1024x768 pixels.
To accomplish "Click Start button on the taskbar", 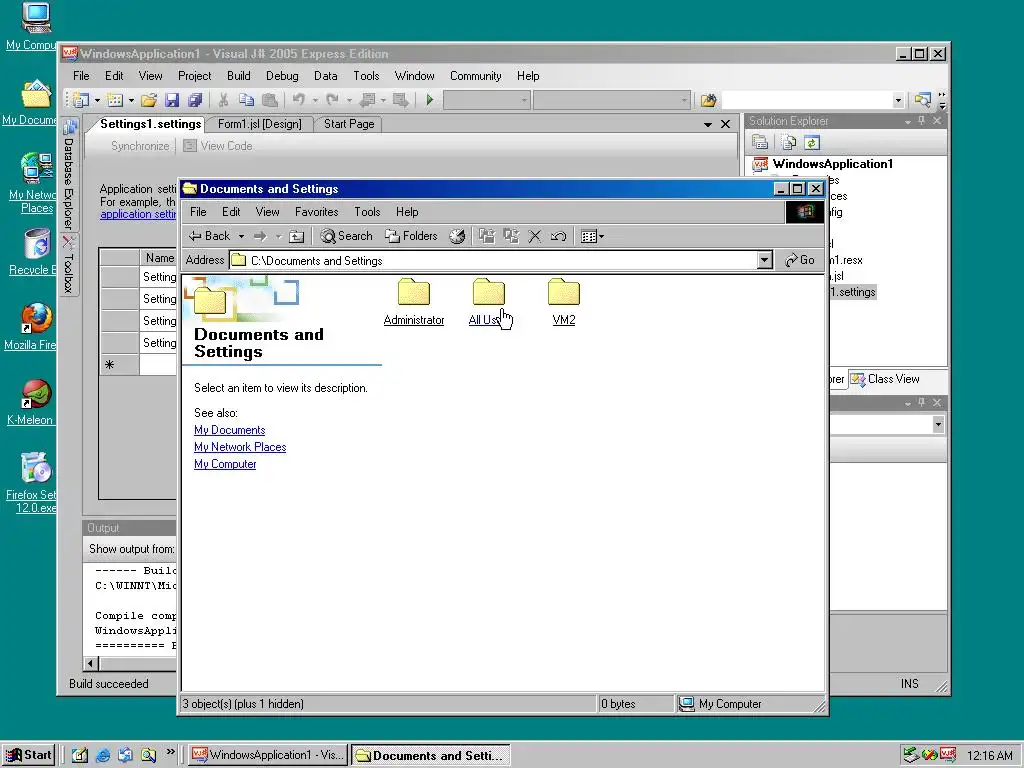I will [28, 755].
